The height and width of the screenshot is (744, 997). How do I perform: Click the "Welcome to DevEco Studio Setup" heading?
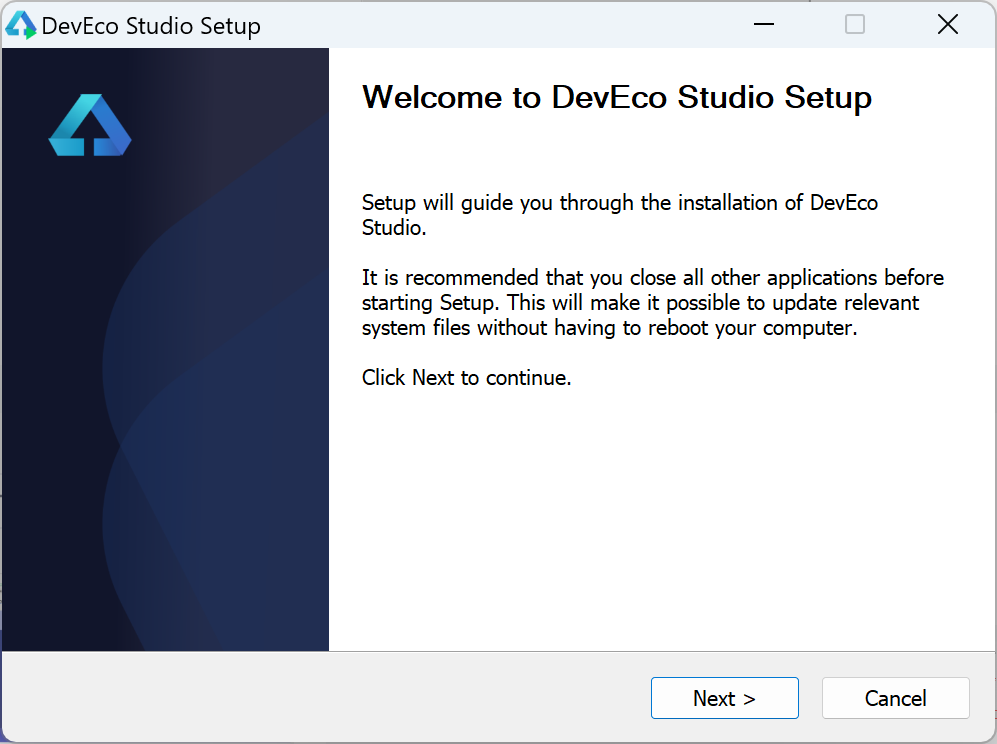click(x=616, y=97)
